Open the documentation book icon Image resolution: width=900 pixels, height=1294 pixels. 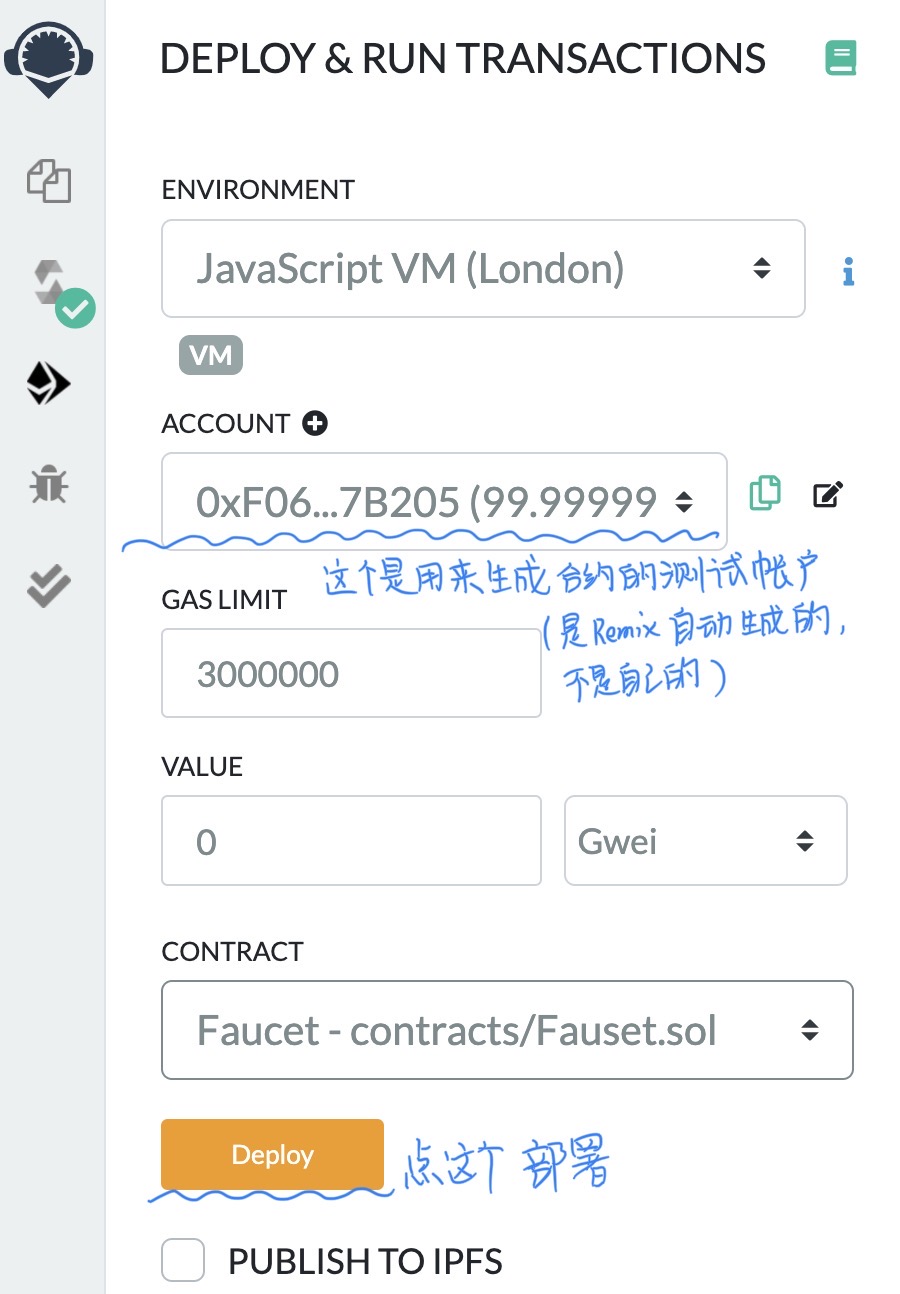point(841,59)
